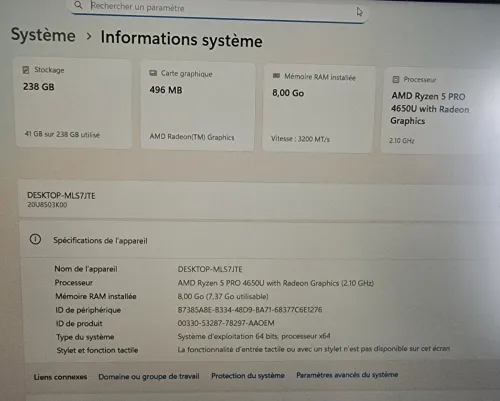
Task: Select the ID de périphérique value
Action: coord(250,310)
